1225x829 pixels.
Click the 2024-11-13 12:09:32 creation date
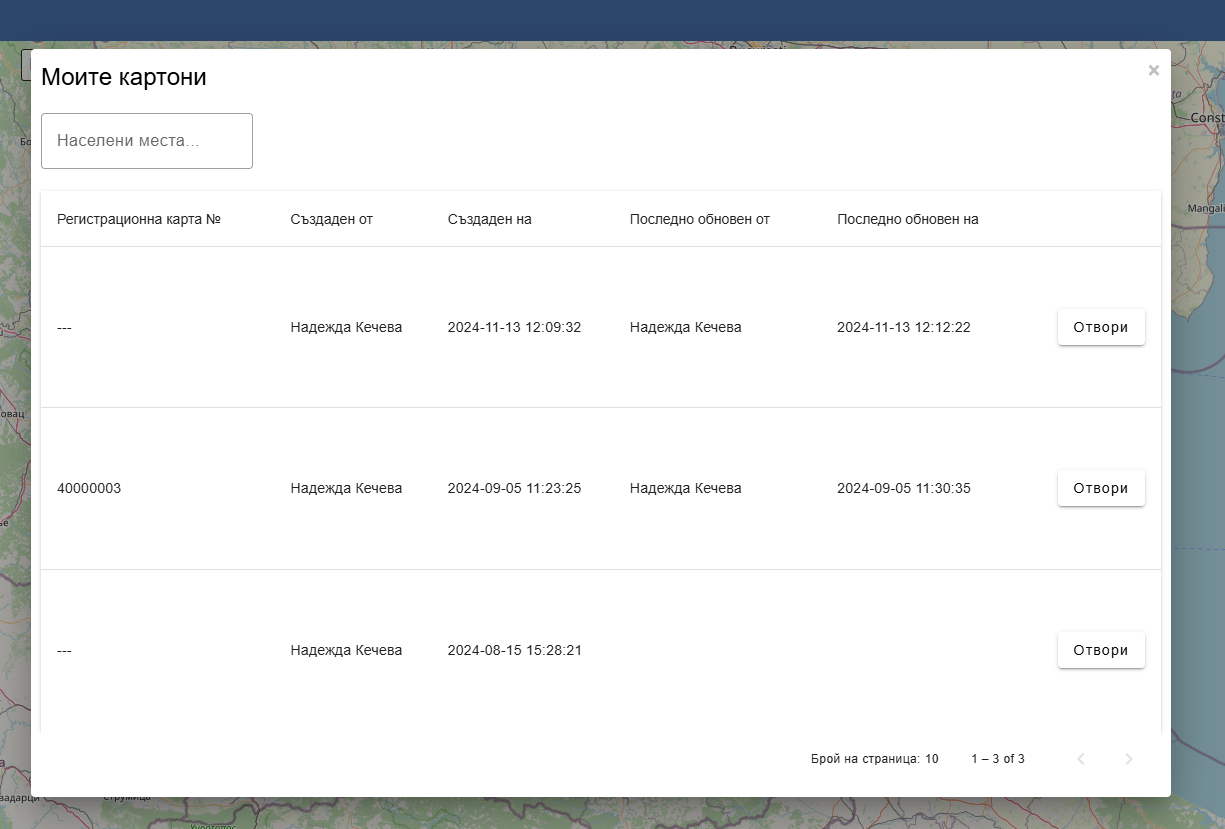click(514, 327)
